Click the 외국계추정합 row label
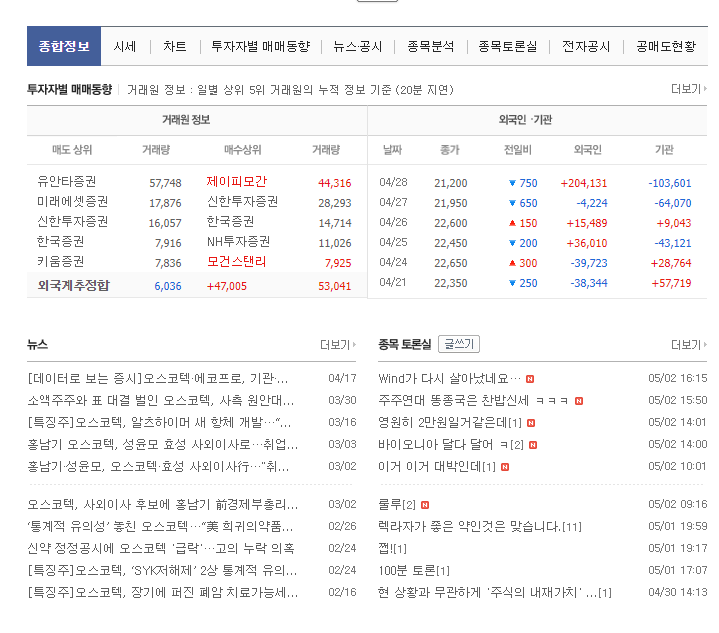Viewport: 719px width, 633px height. [73, 285]
